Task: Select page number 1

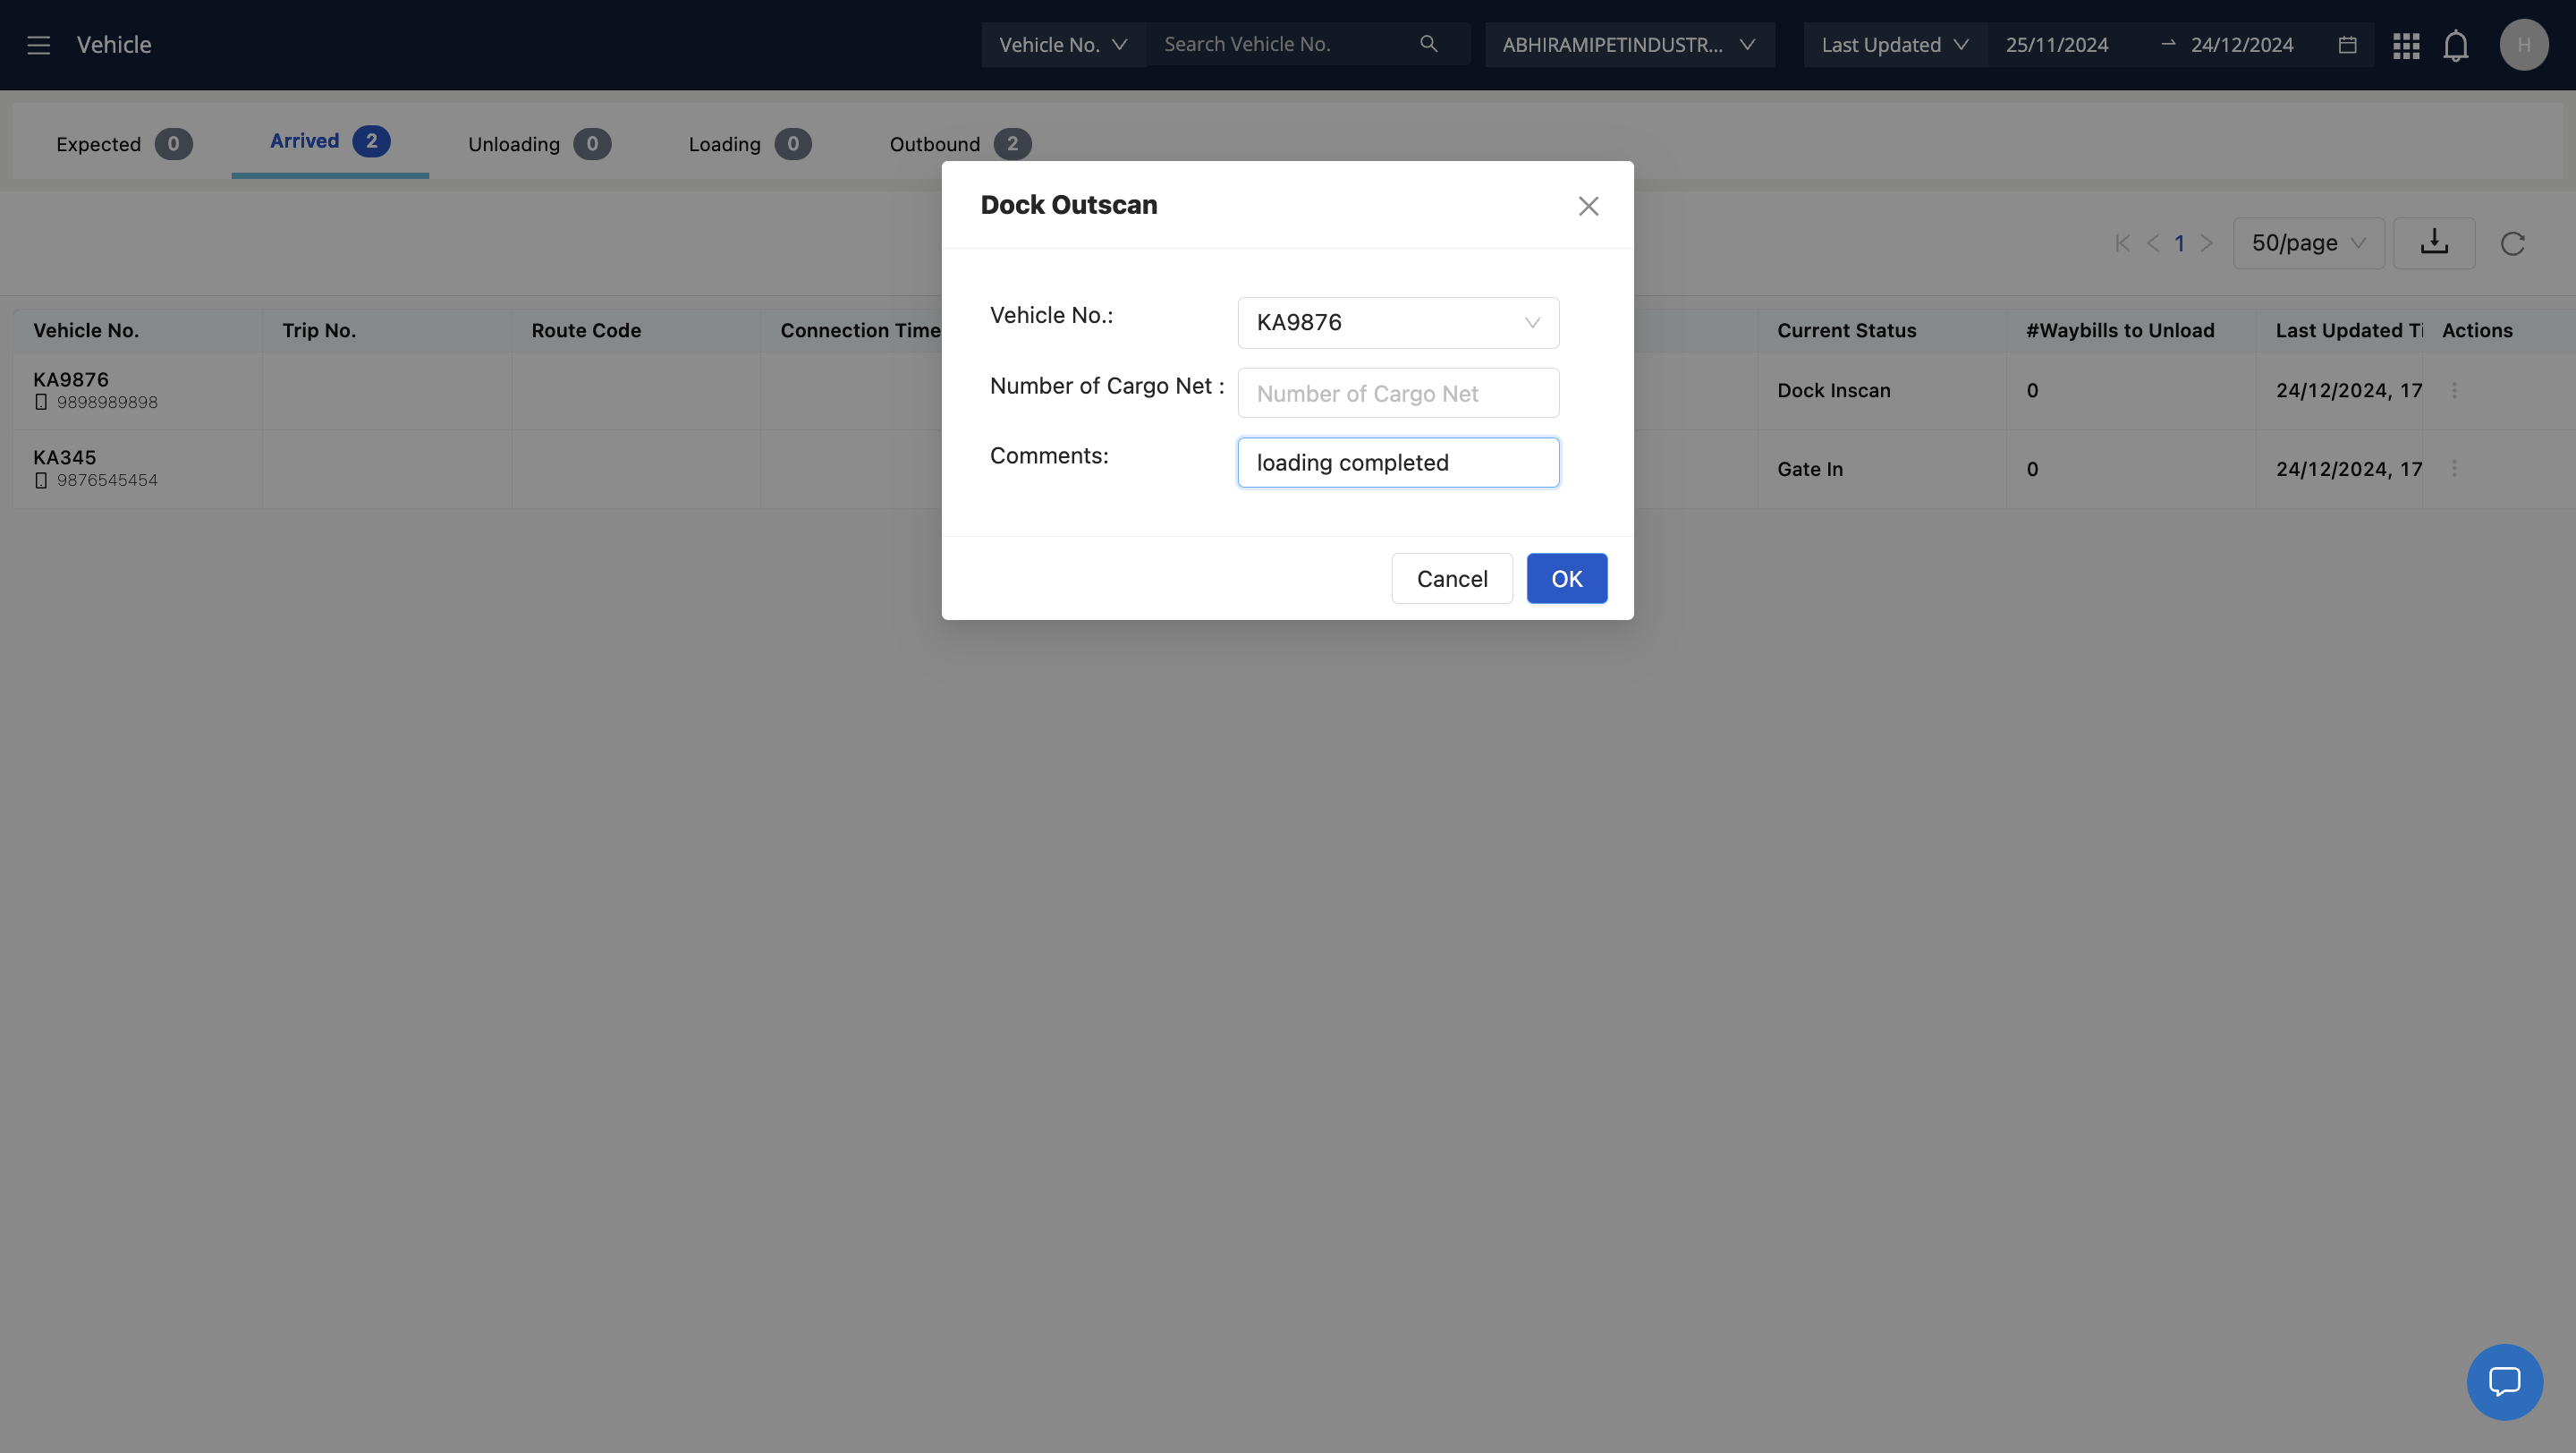Action: coord(2179,243)
